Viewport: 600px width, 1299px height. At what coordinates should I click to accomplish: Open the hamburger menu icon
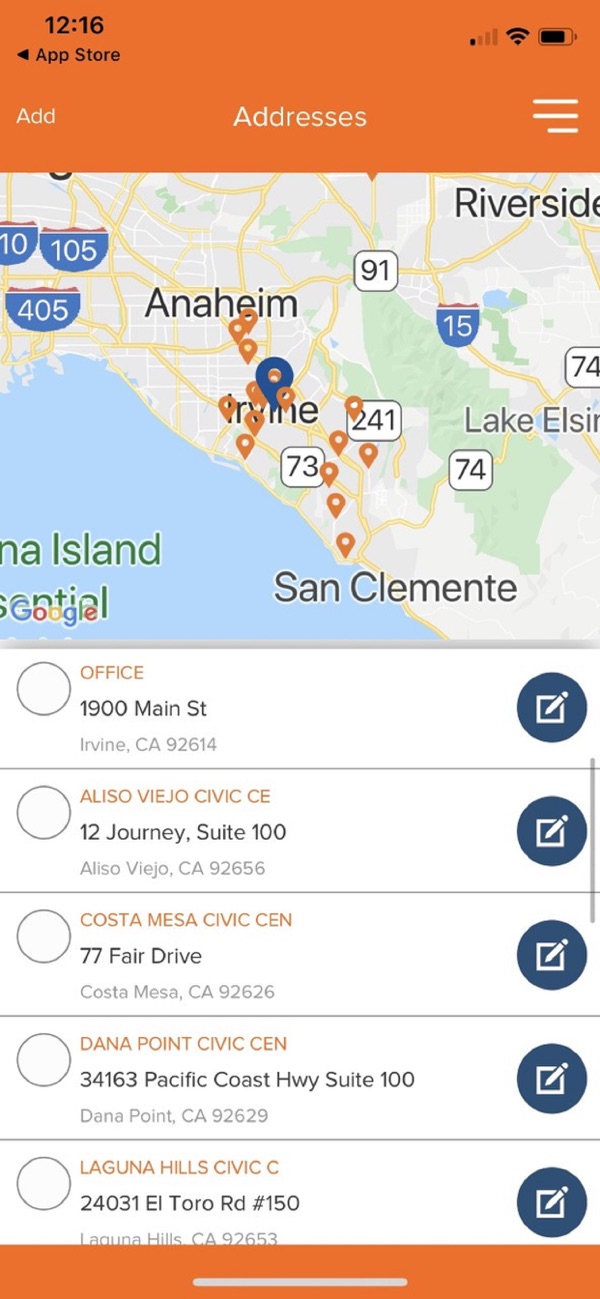click(555, 116)
